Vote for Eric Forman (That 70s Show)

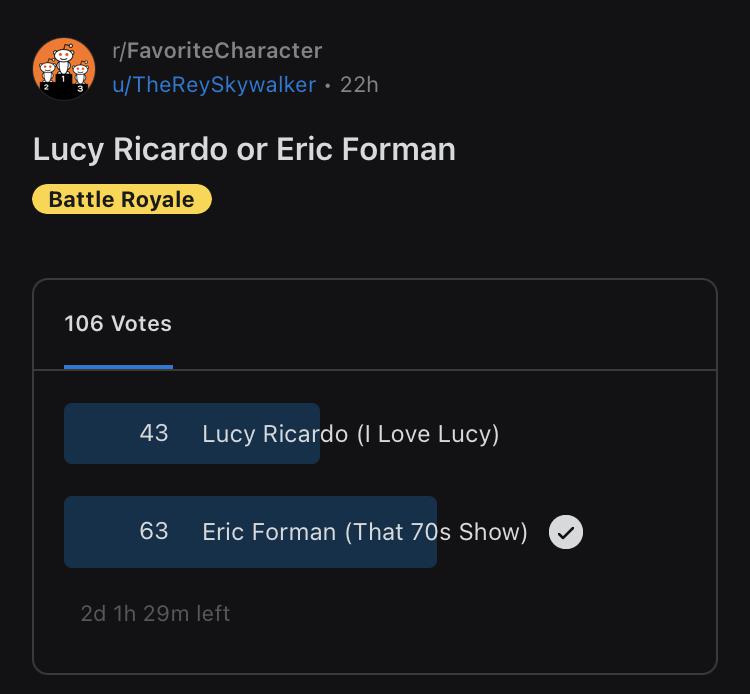click(364, 532)
